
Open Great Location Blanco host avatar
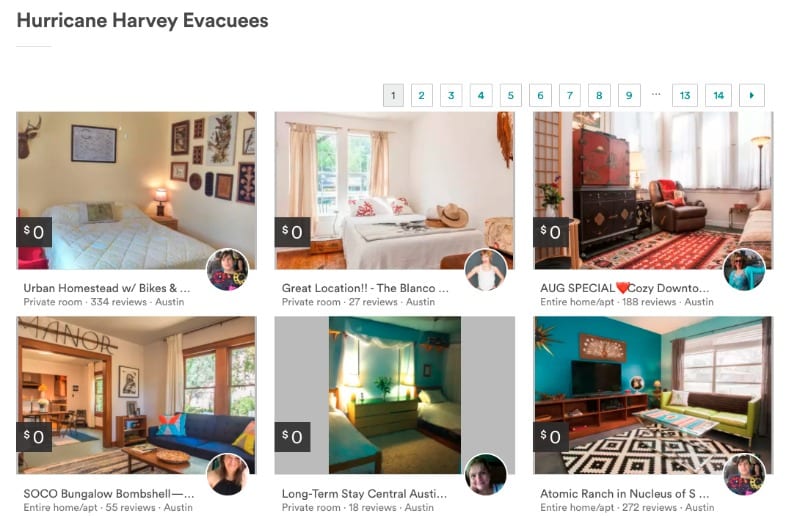click(x=486, y=270)
